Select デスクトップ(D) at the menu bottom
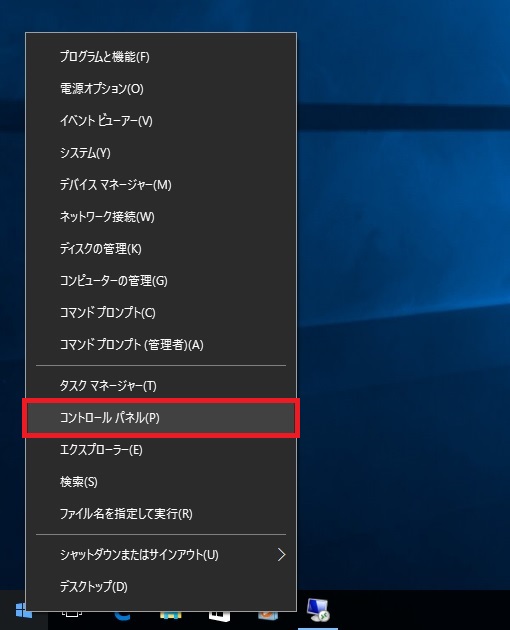 point(161,587)
